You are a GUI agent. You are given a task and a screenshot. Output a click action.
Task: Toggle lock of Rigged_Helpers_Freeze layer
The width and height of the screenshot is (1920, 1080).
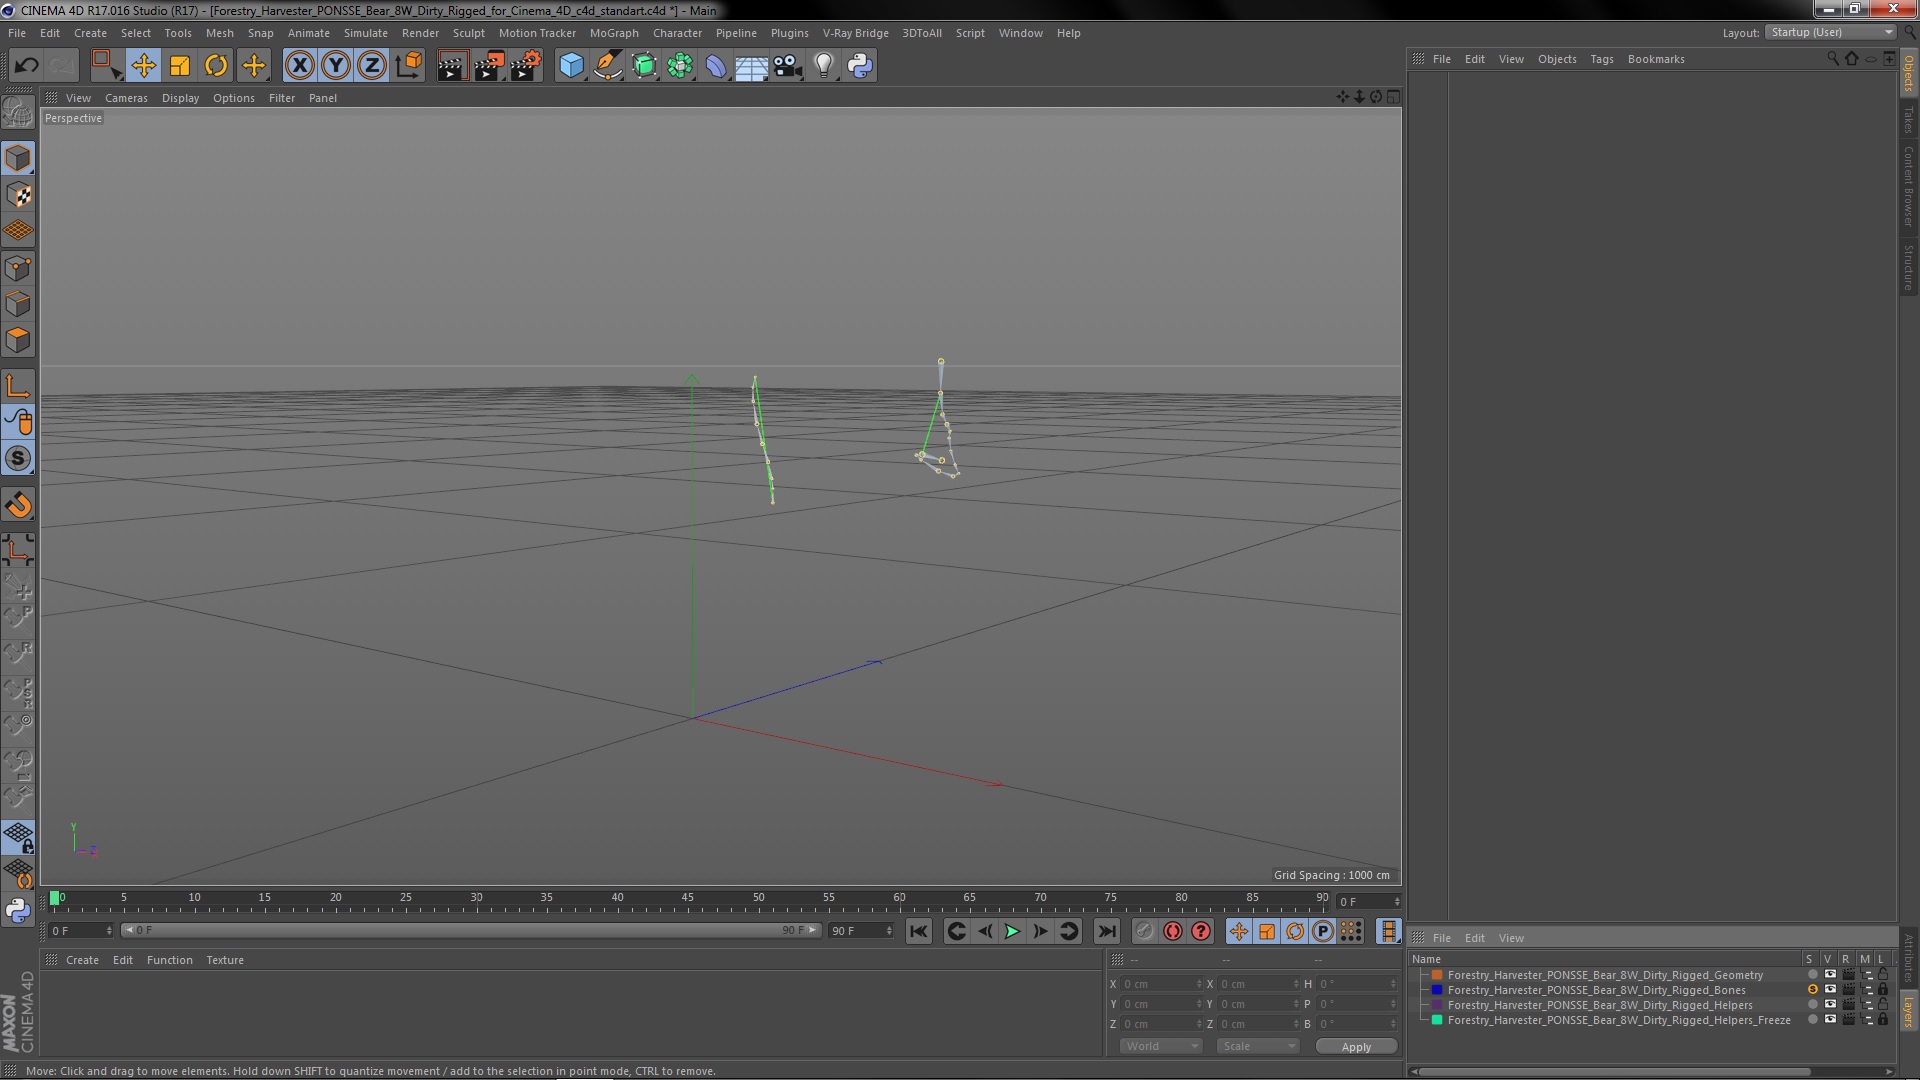click(x=1883, y=1020)
